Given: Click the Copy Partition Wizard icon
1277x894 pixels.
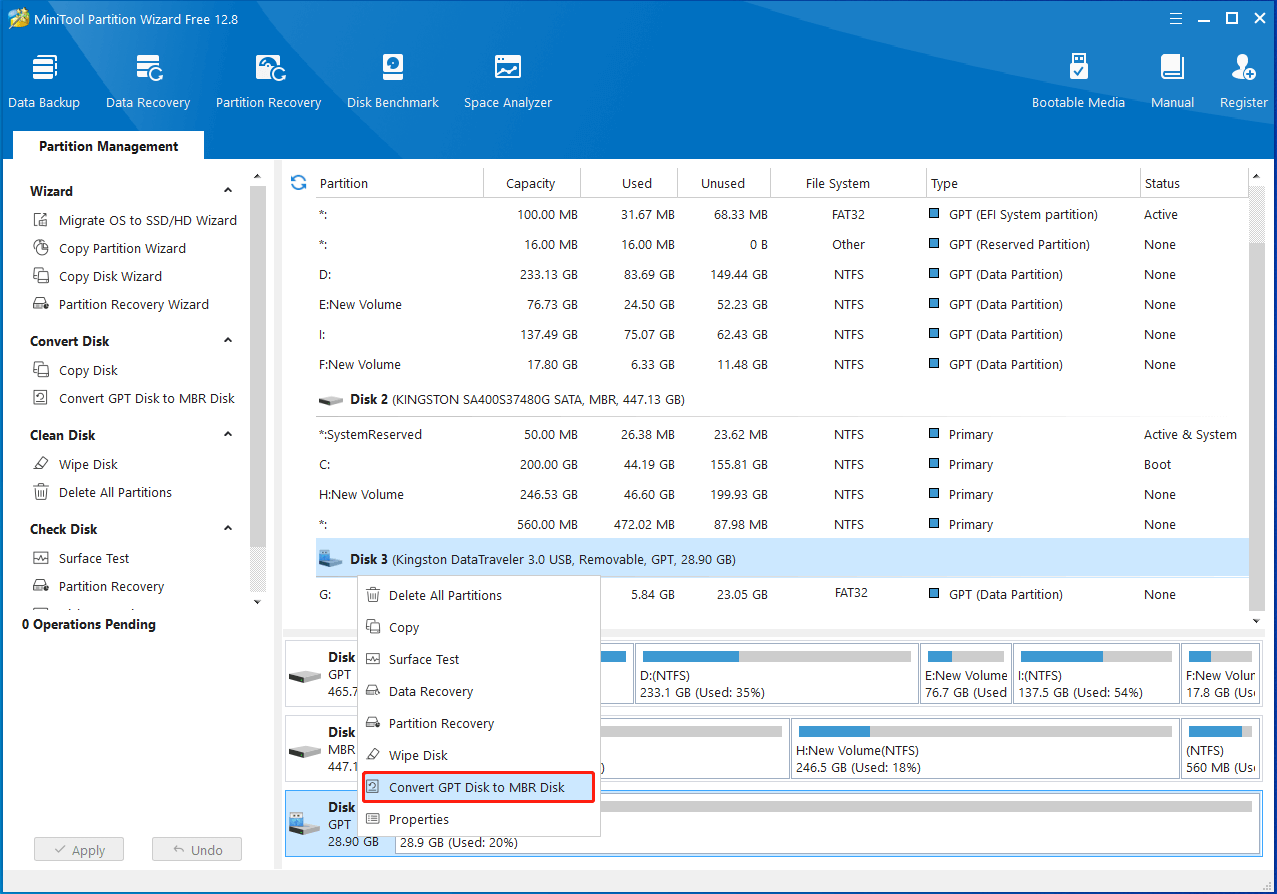Looking at the screenshot, I should click(x=41, y=248).
